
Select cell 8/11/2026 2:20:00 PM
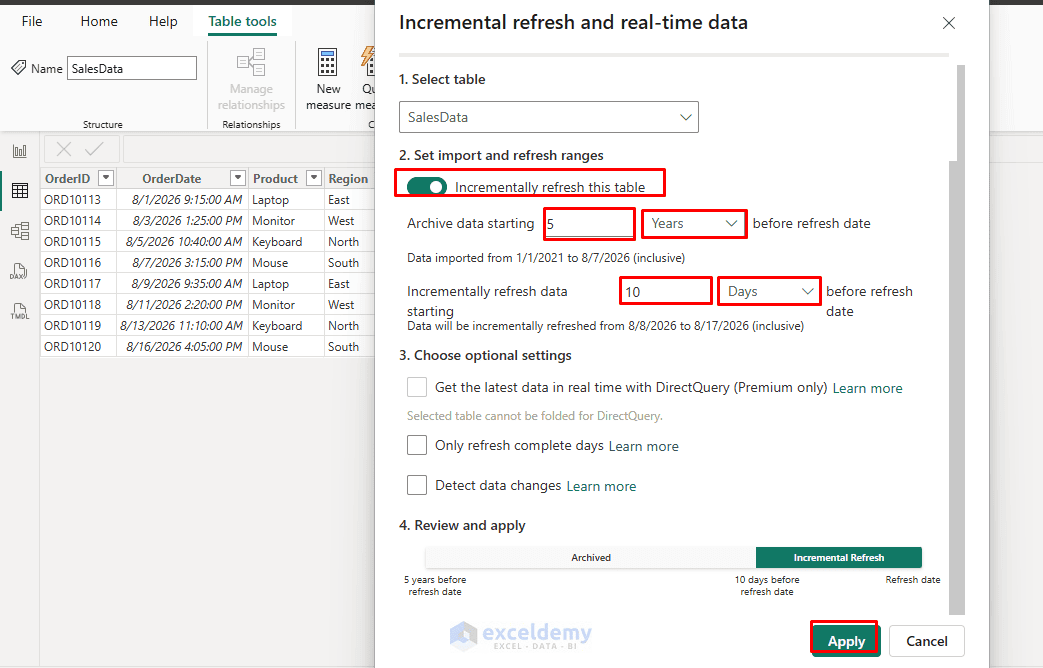tap(182, 304)
